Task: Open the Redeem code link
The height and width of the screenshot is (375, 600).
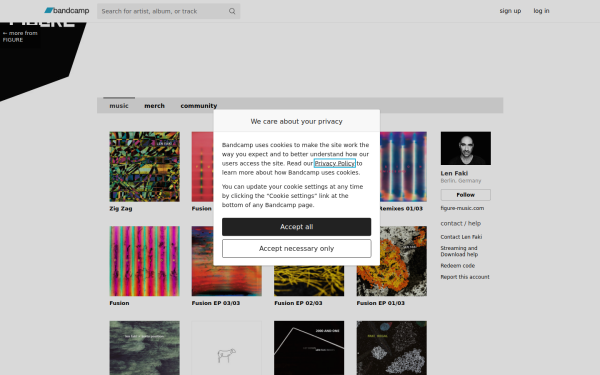Action: [458, 266]
